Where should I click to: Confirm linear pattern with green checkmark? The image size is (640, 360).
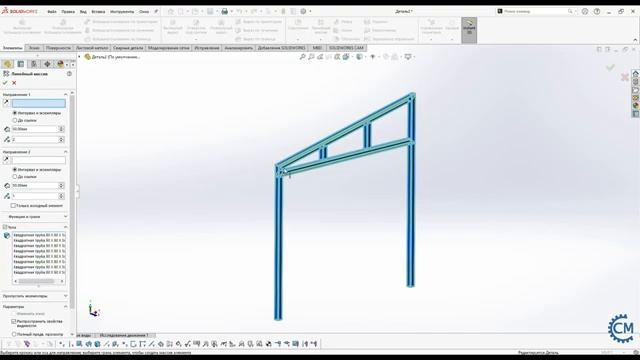[x=5, y=83]
